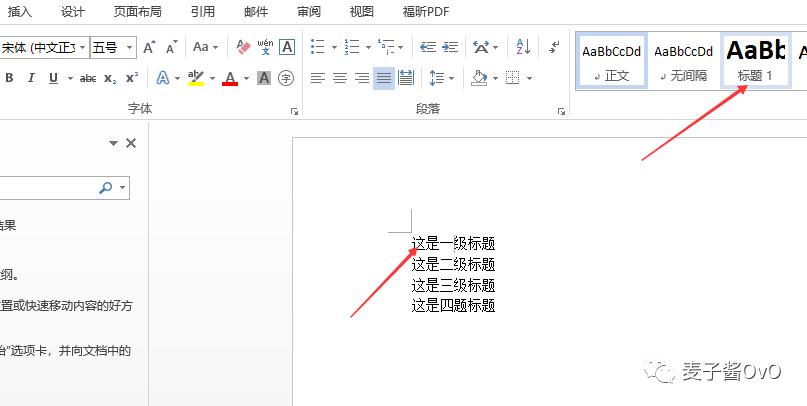807x406 pixels.
Task: Open the phonetic guide (wén) tool
Action: 265,47
